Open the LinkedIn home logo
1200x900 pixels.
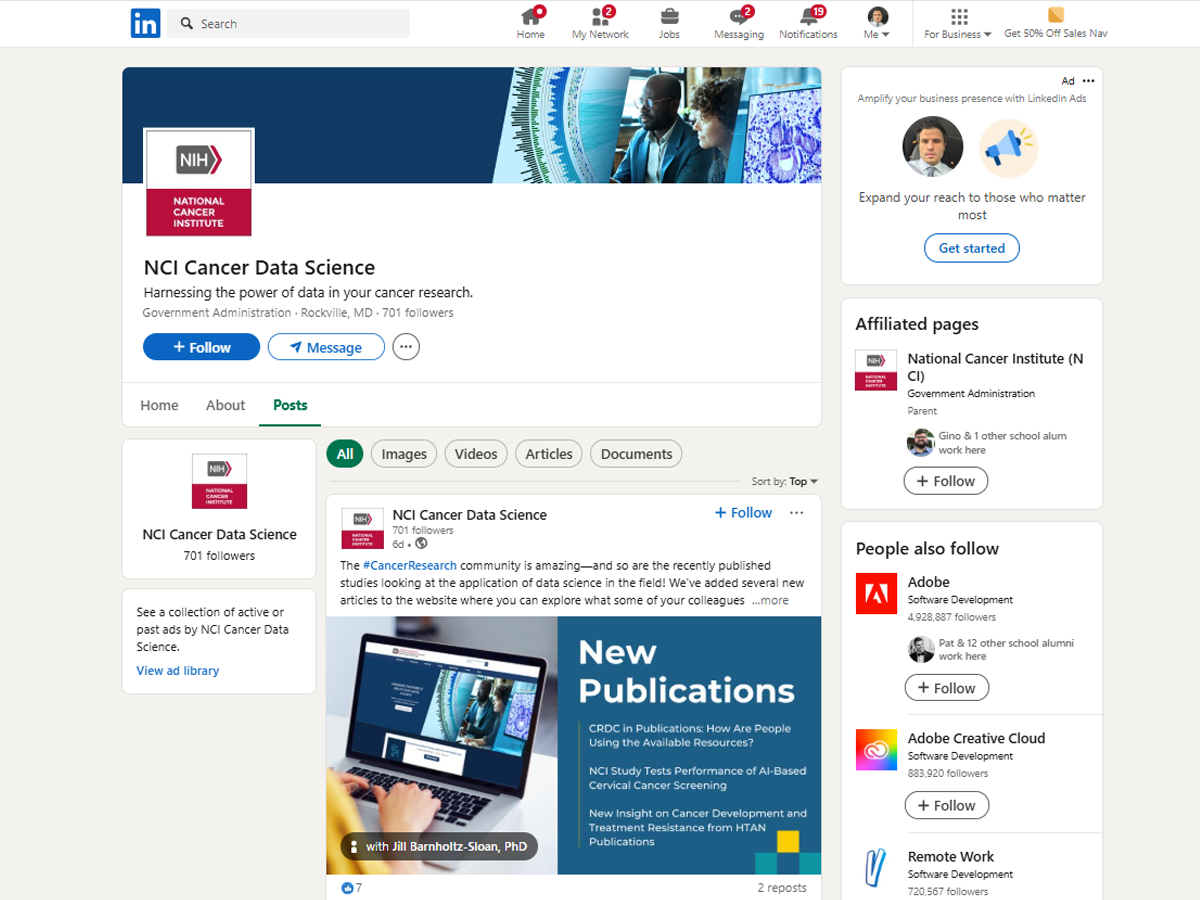point(145,23)
